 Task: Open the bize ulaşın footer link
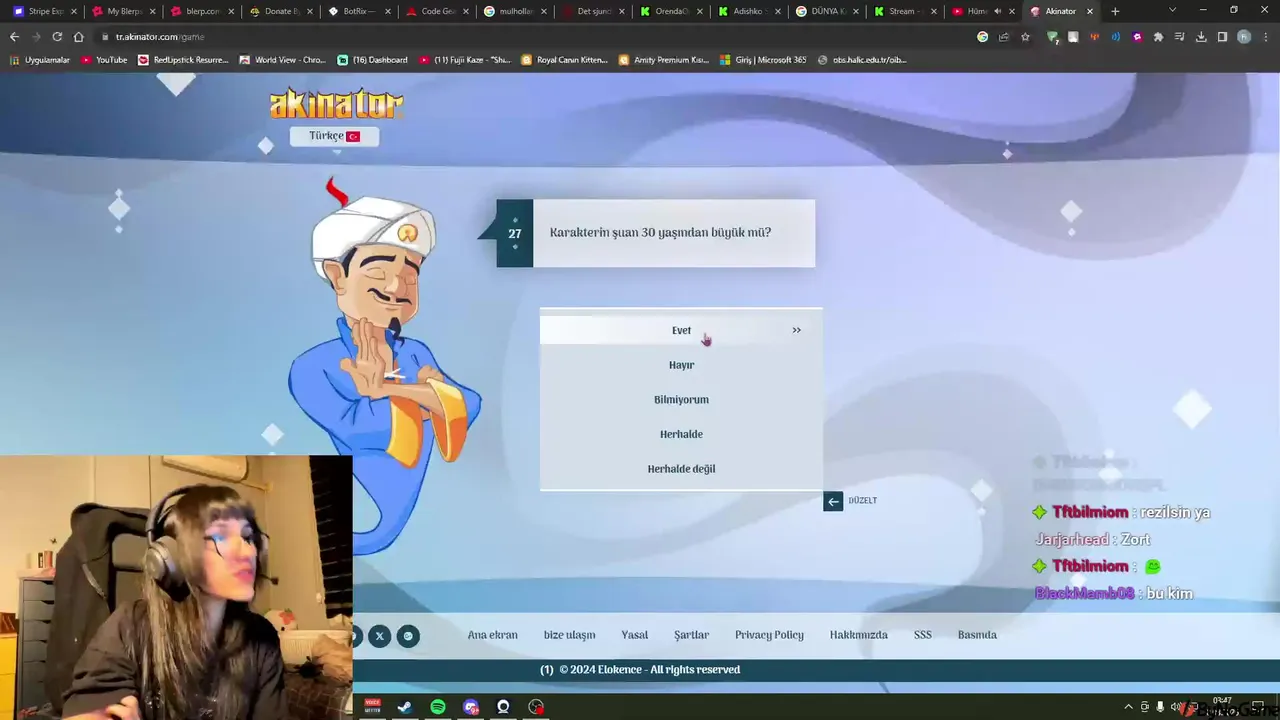click(x=569, y=635)
